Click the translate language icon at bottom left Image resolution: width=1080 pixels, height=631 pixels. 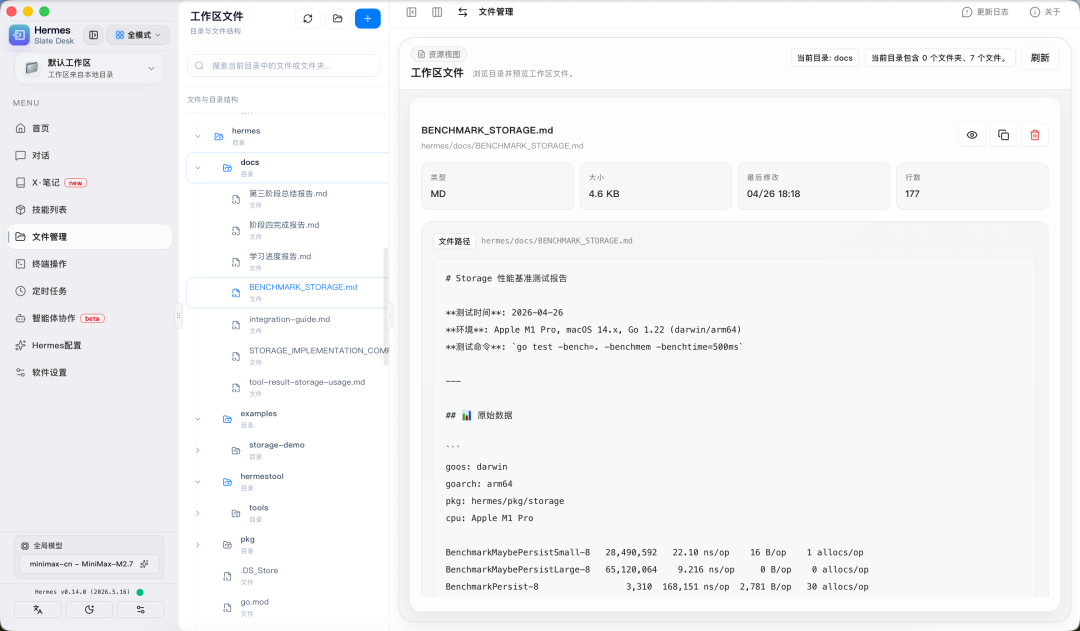[38, 610]
